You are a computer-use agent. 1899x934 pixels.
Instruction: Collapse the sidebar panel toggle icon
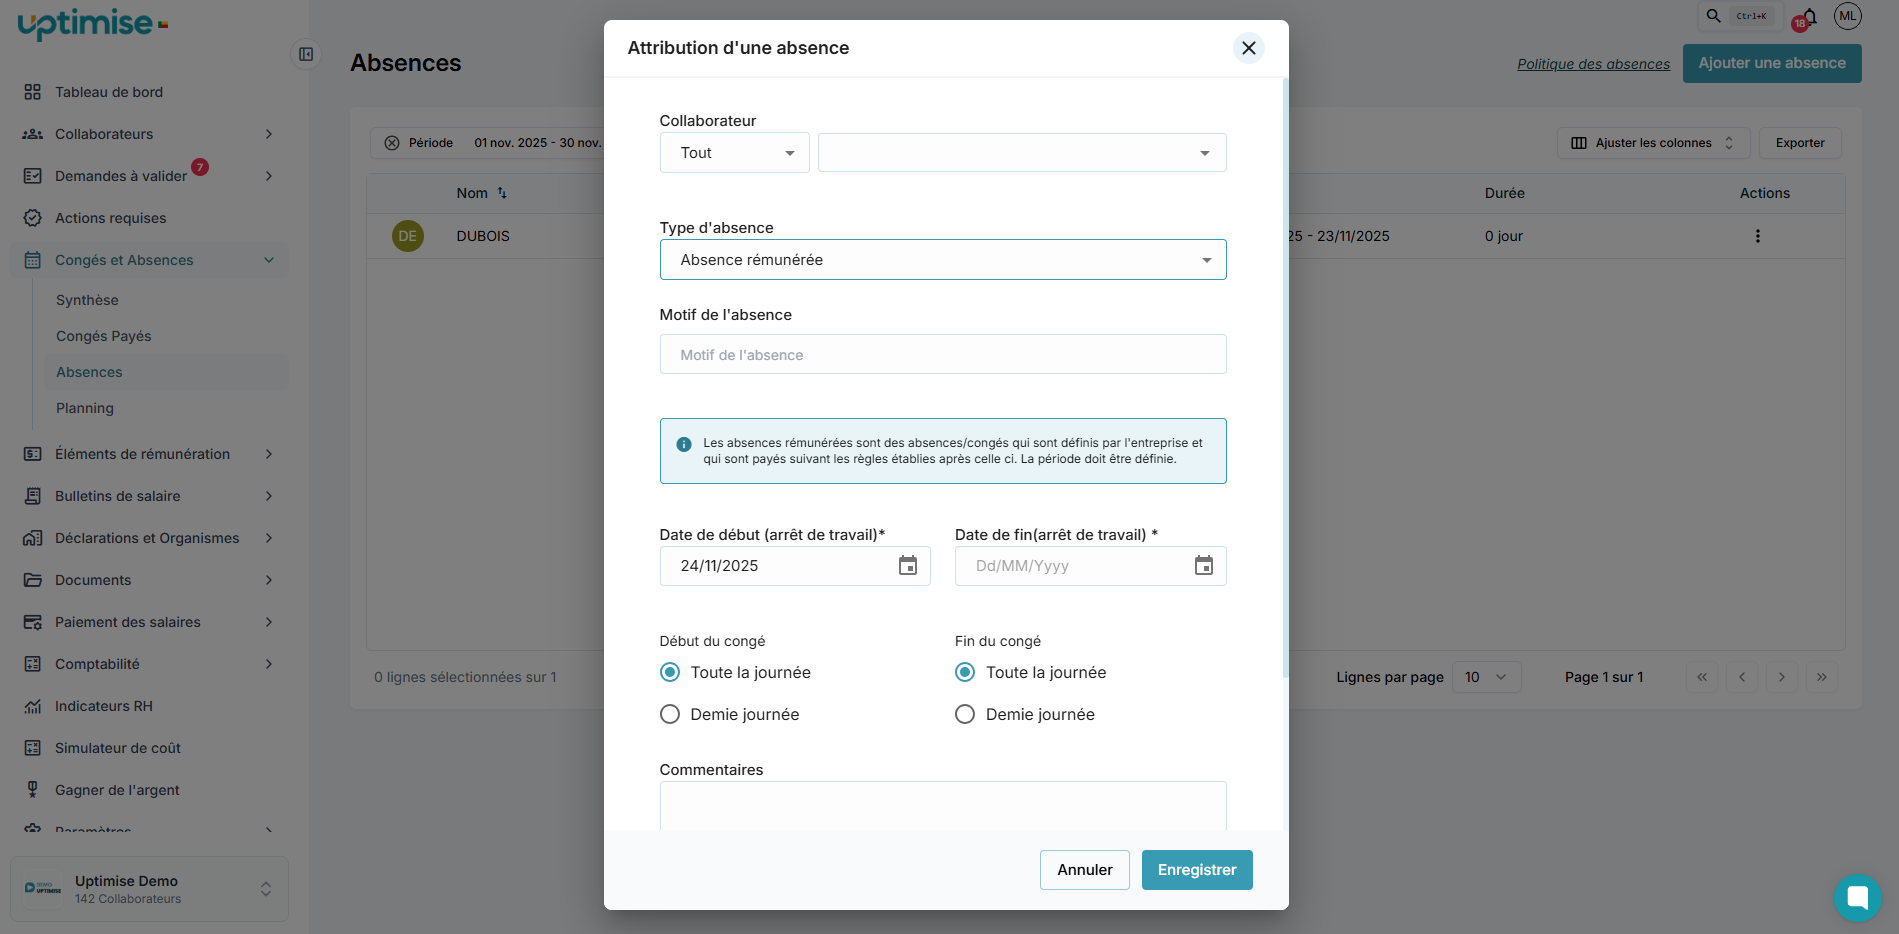tap(306, 54)
